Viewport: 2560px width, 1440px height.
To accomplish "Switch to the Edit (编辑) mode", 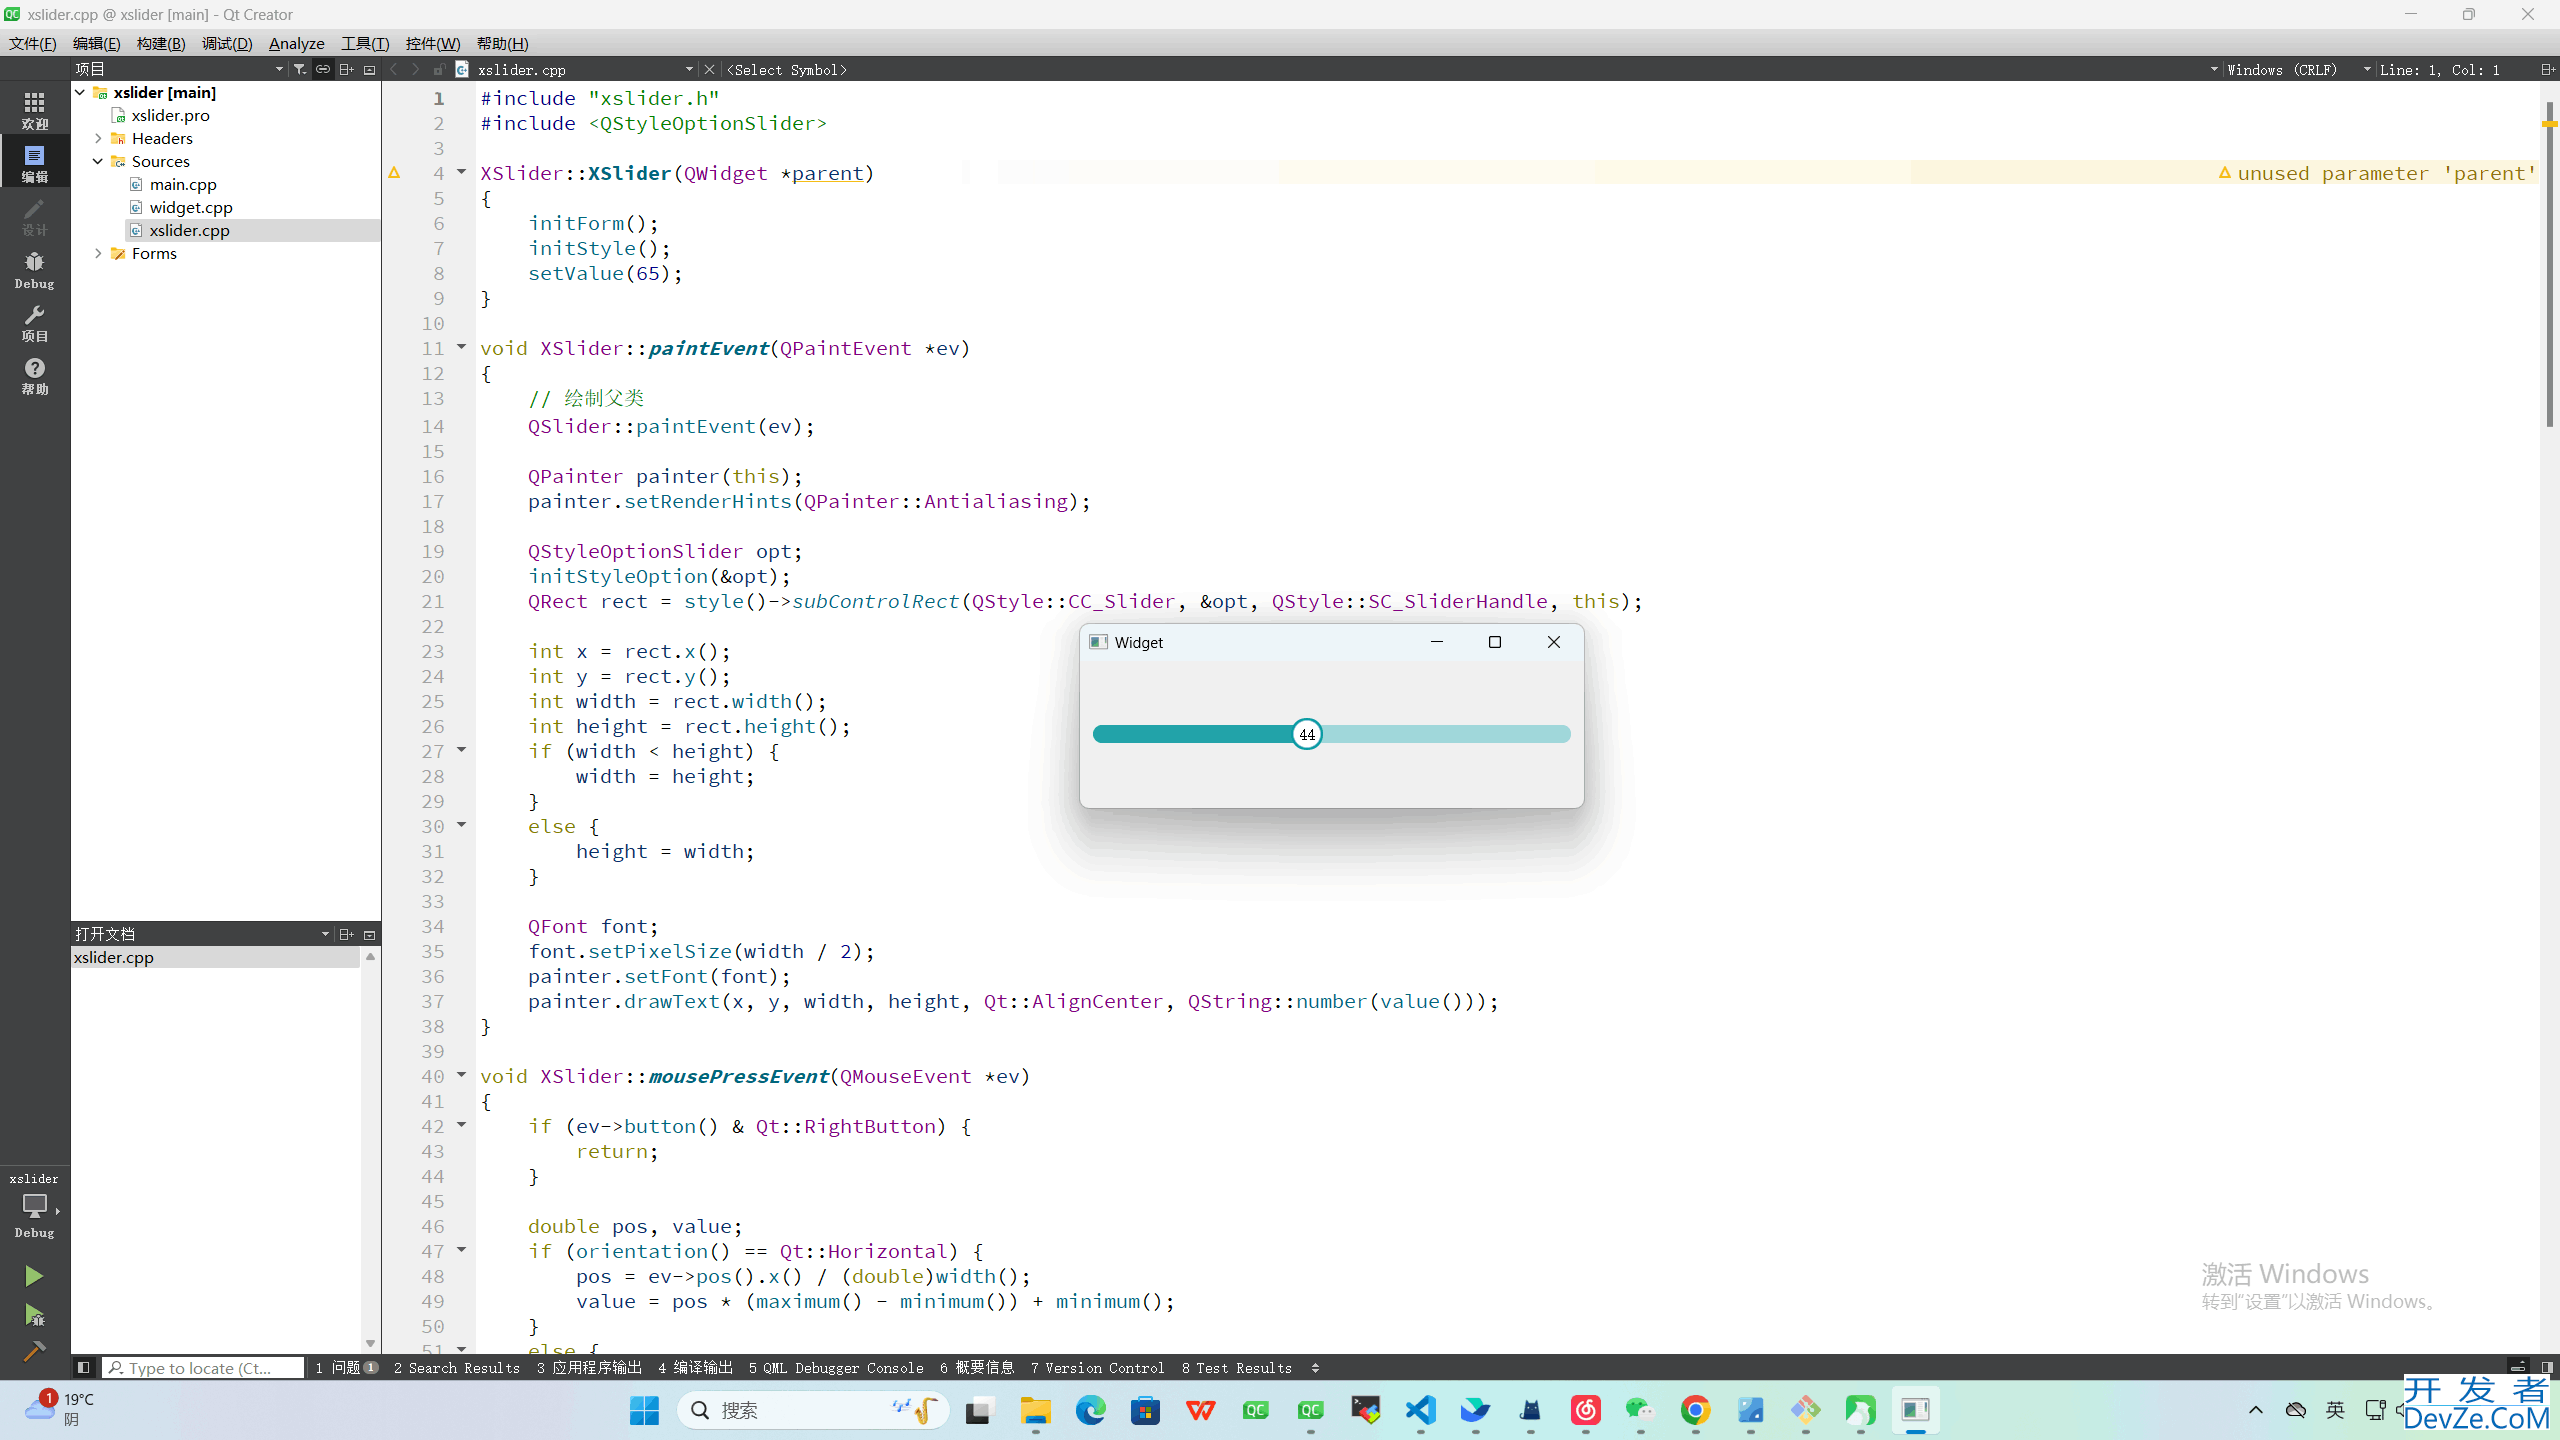I will tap(34, 163).
